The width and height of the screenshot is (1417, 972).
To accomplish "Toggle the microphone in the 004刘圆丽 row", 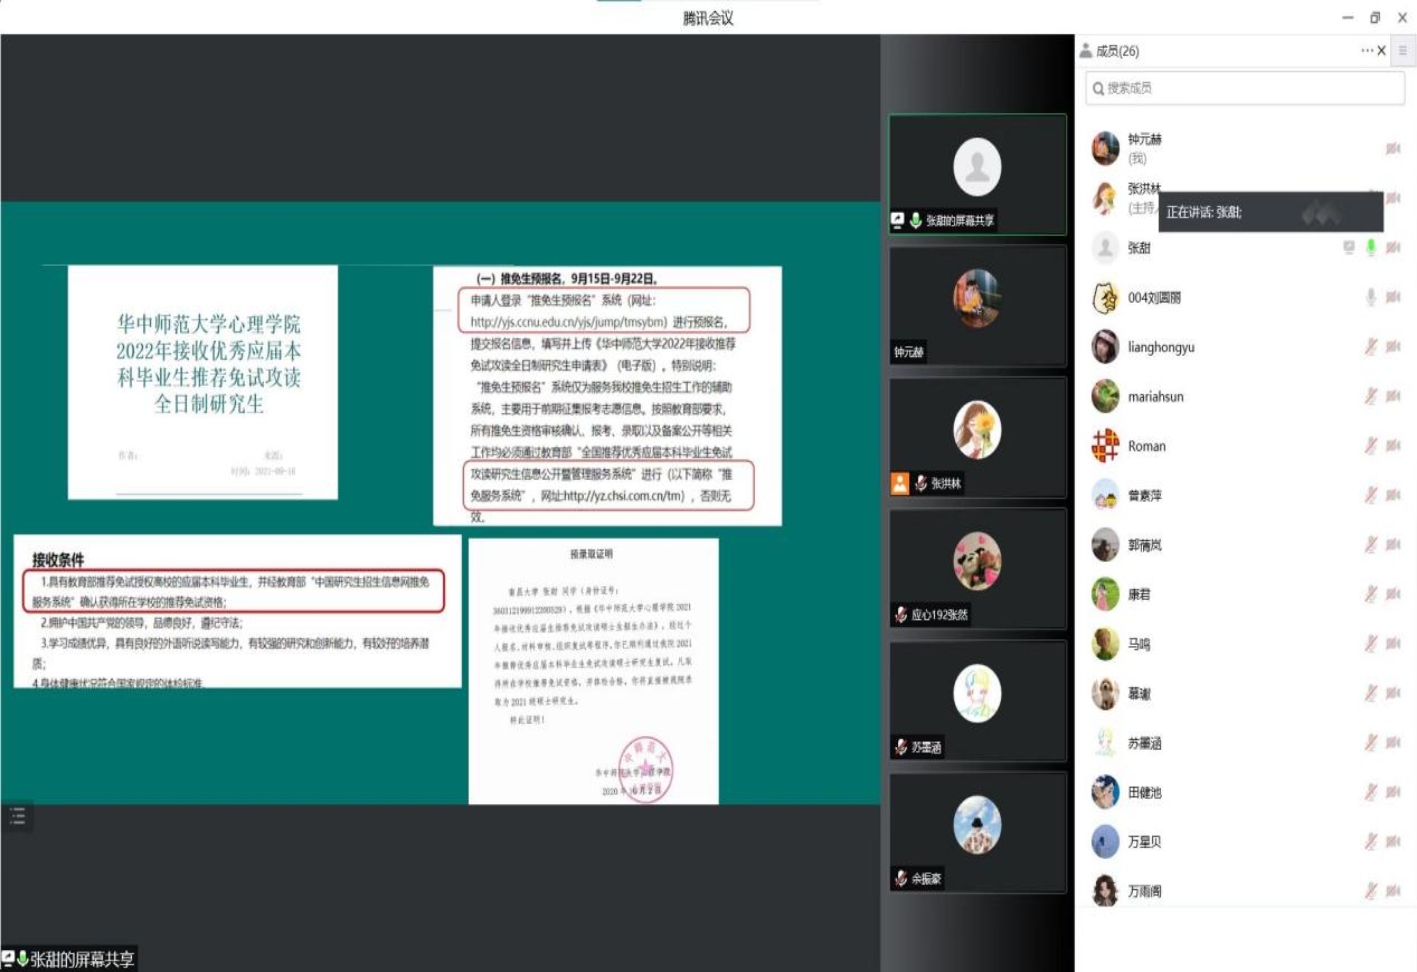I will point(1371,296).
